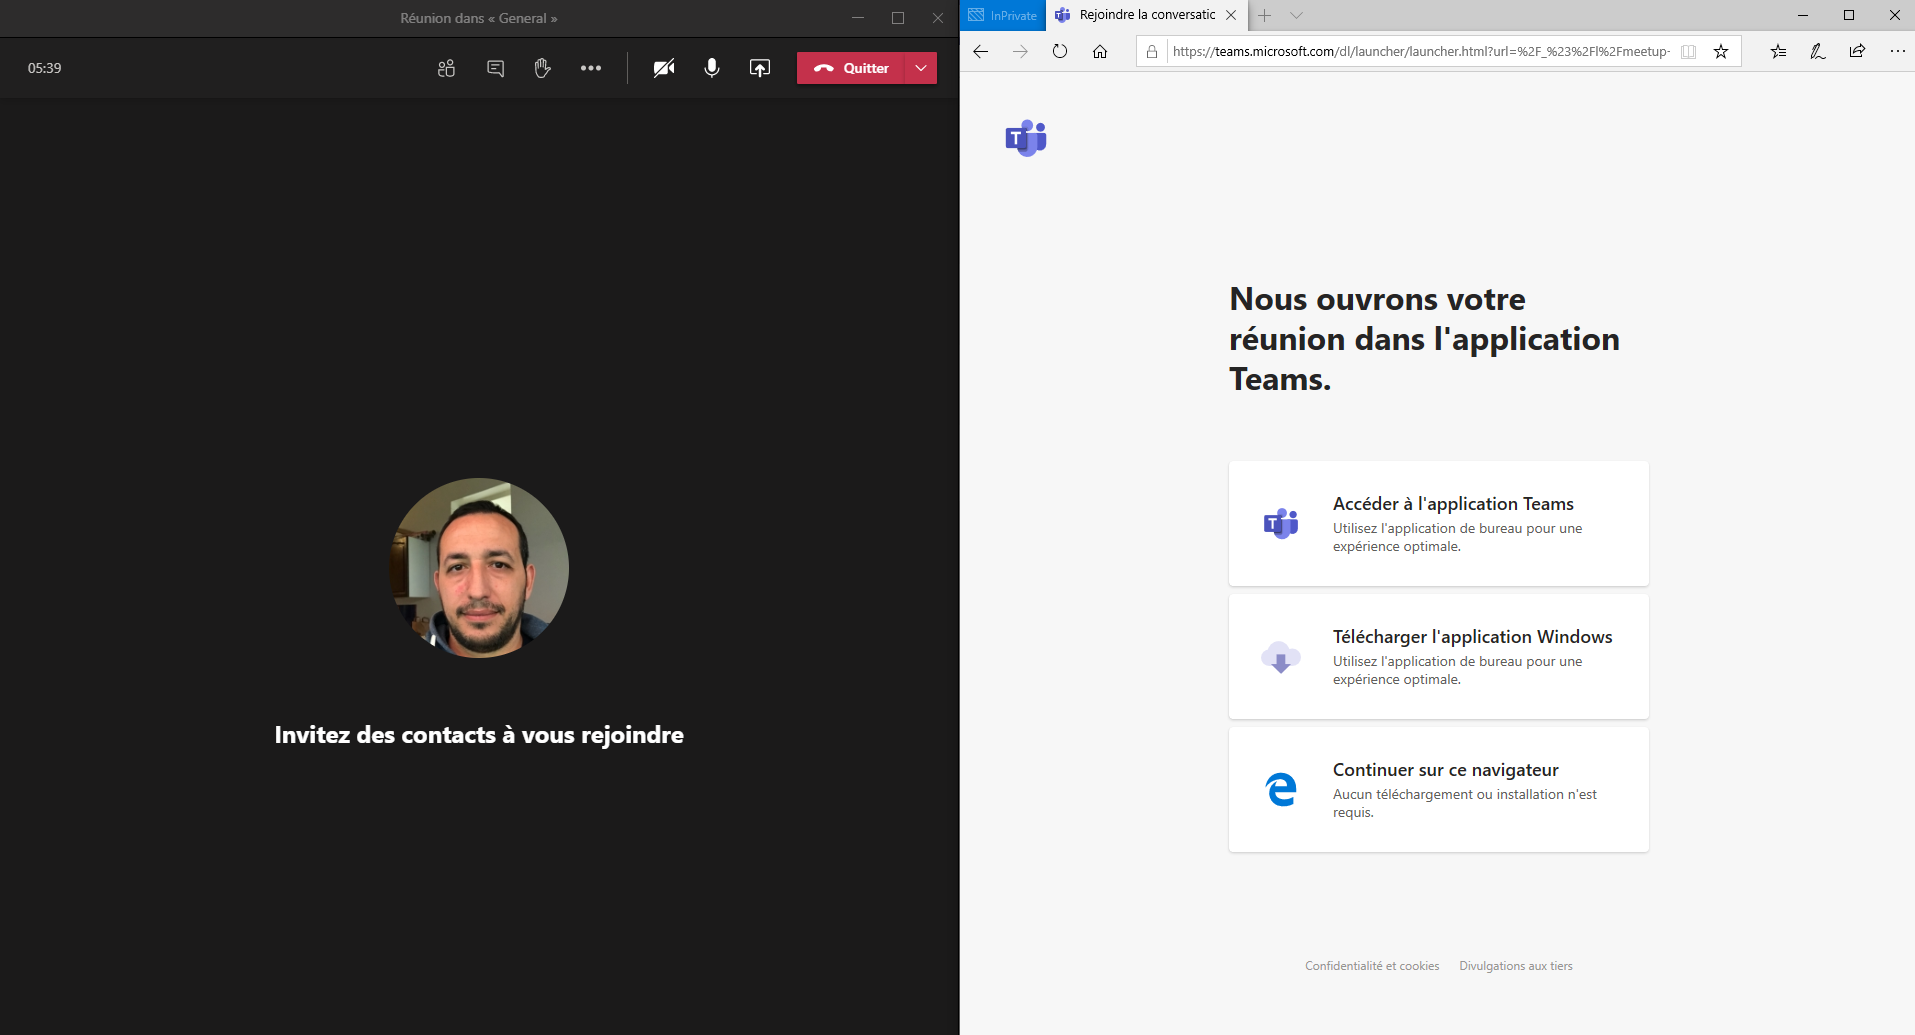Open the meeting chat panel
This screenshot has width=1915, height=1035.
tap(495, 68)
